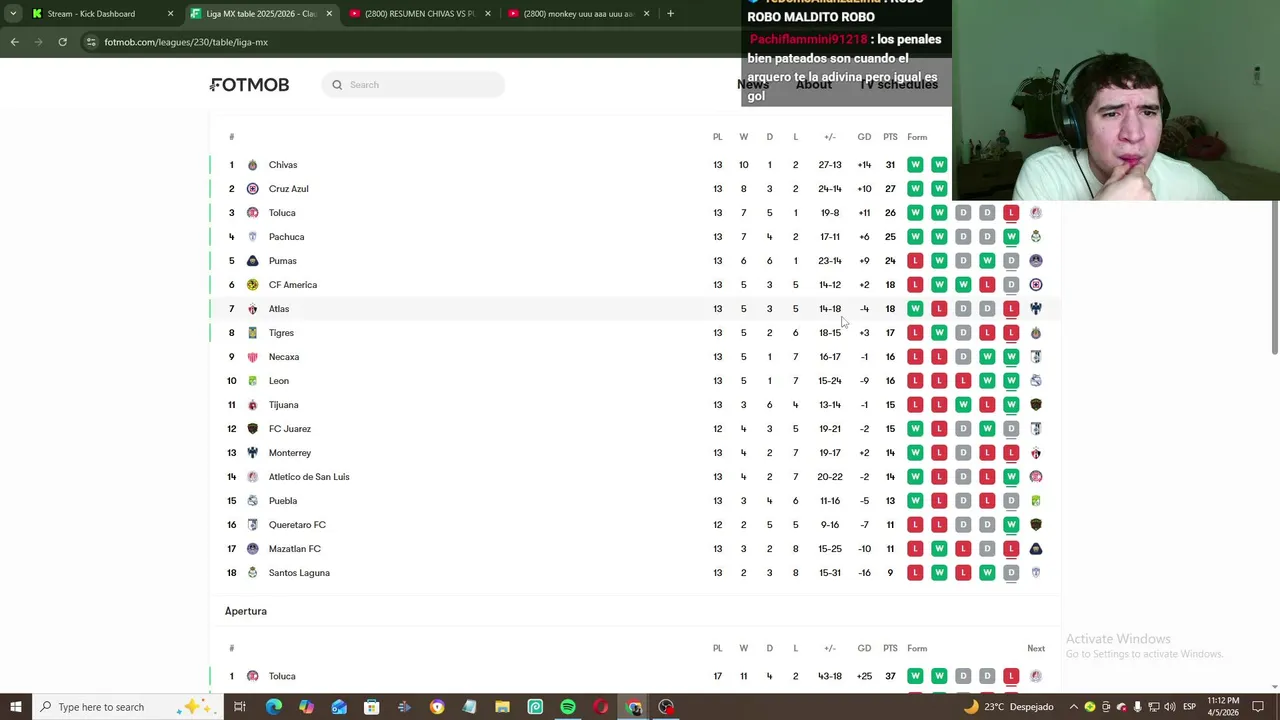This screenshot has height=720, width=1280.
Task: Open File Explorer from the taskbar
Action: pyautogui.click(x=502, y=707)
